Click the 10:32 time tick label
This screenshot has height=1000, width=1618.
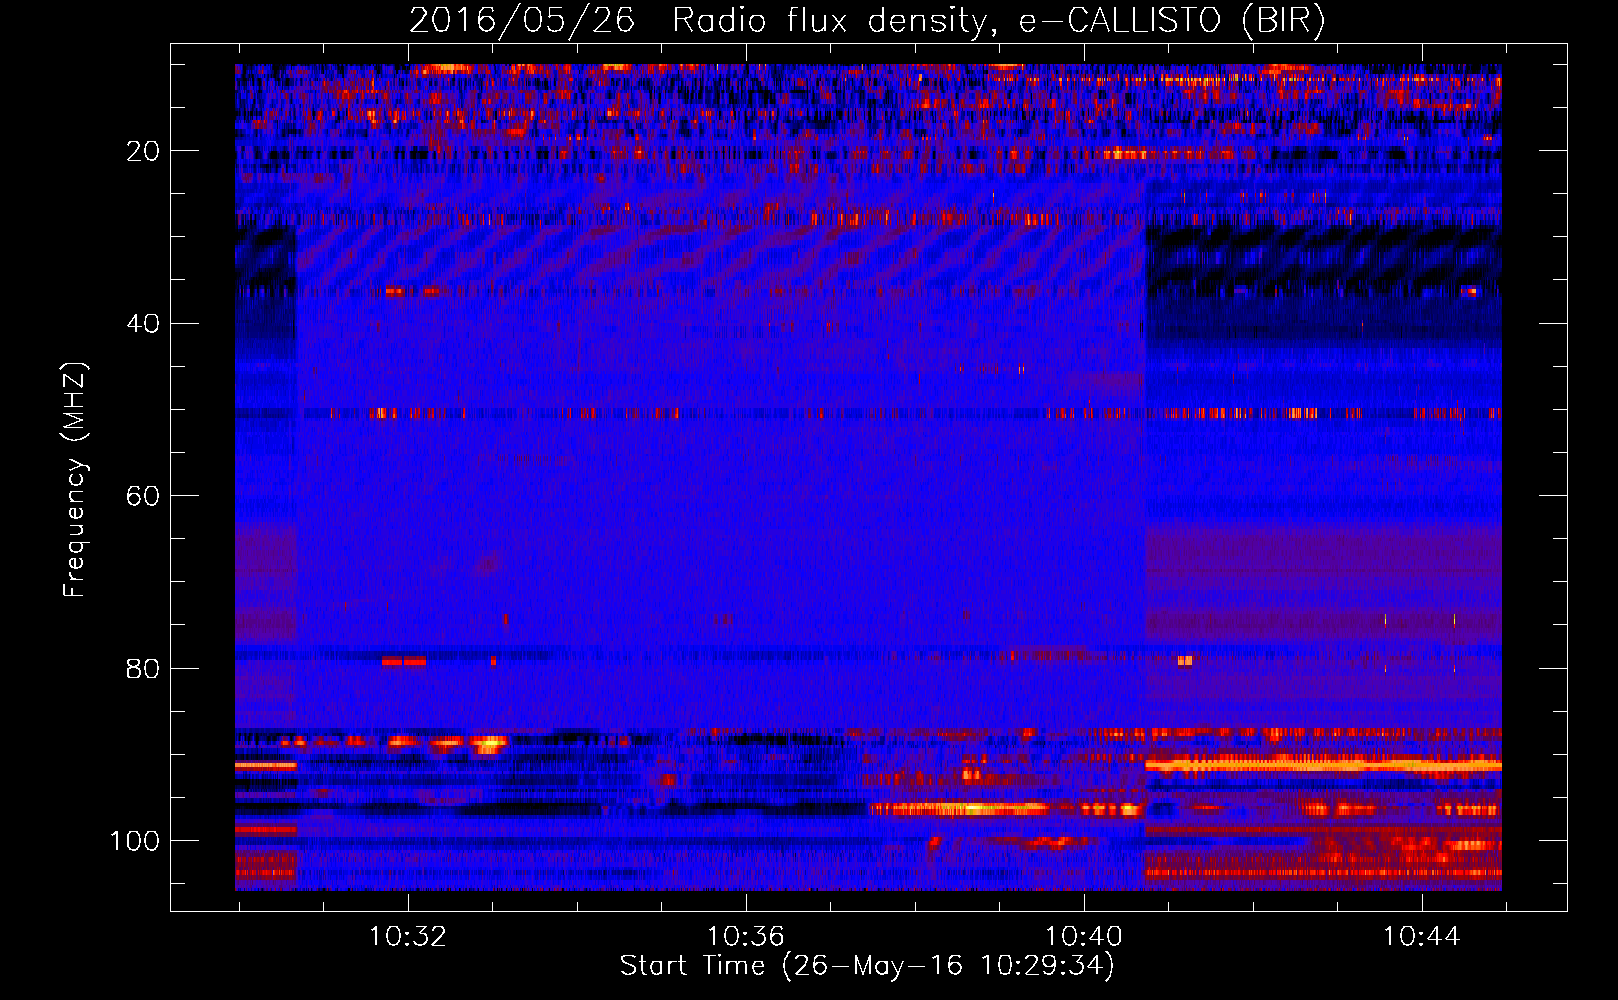click(x=408, y=937)
